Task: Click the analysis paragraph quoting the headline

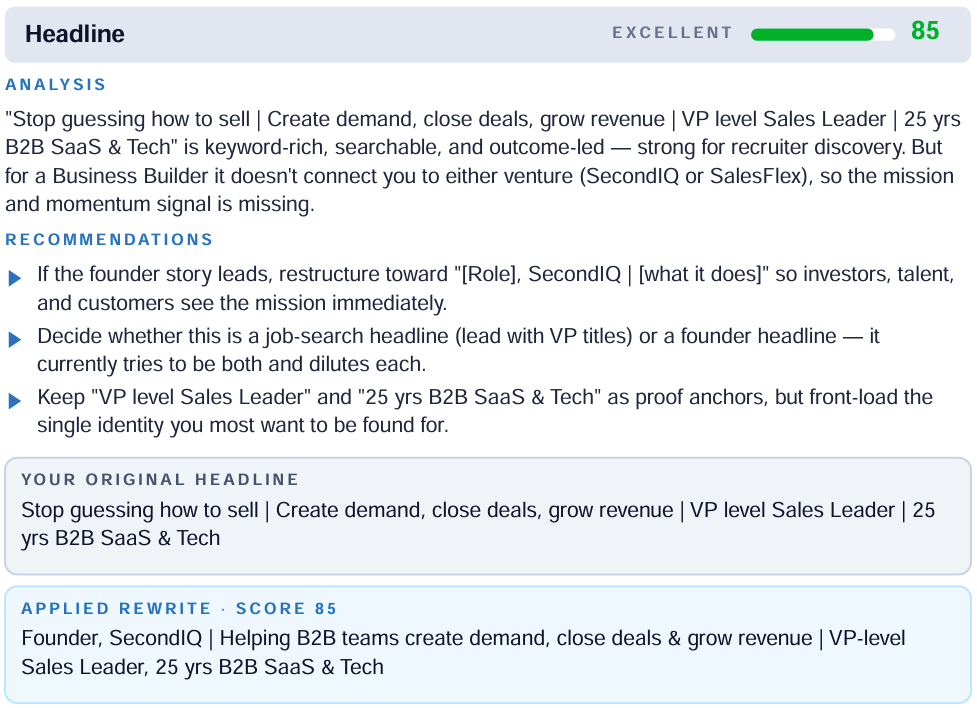Action: (483, 161)
